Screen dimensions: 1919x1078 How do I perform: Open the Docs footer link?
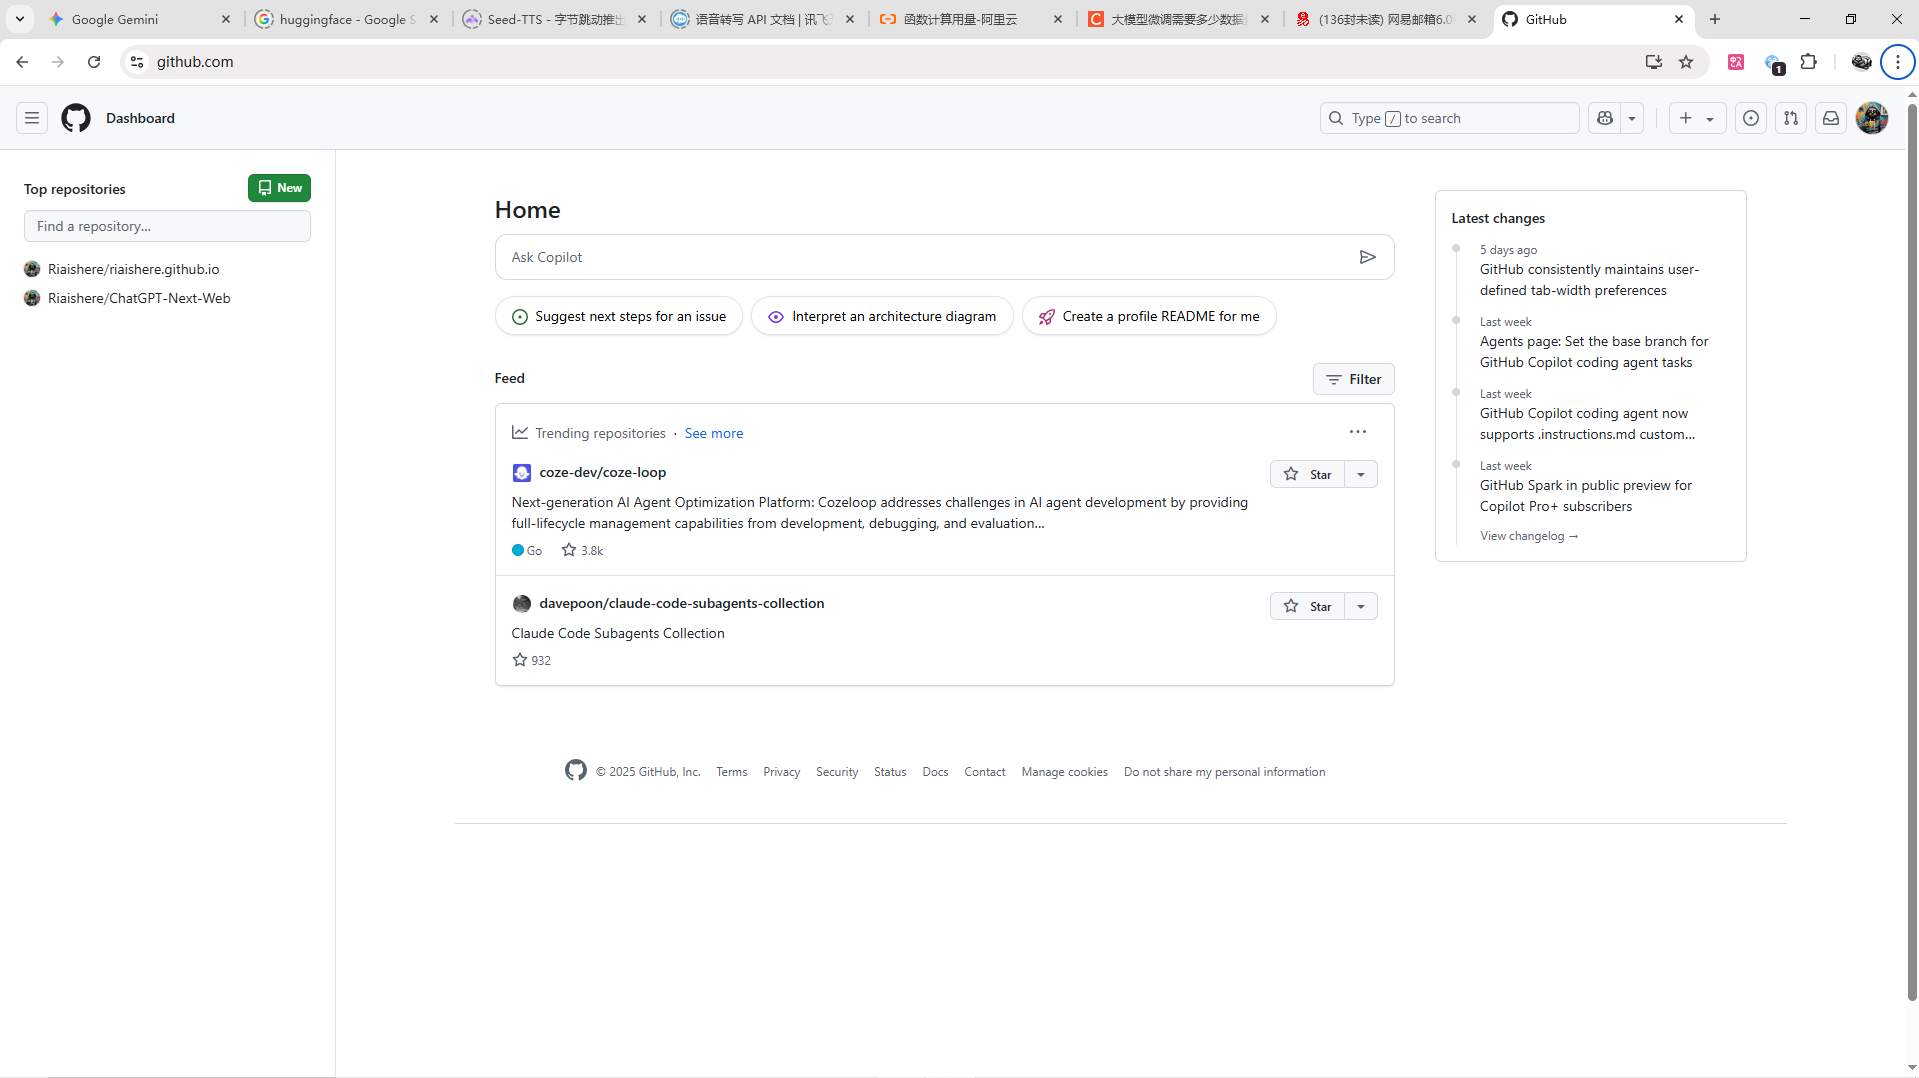point(935,772)
